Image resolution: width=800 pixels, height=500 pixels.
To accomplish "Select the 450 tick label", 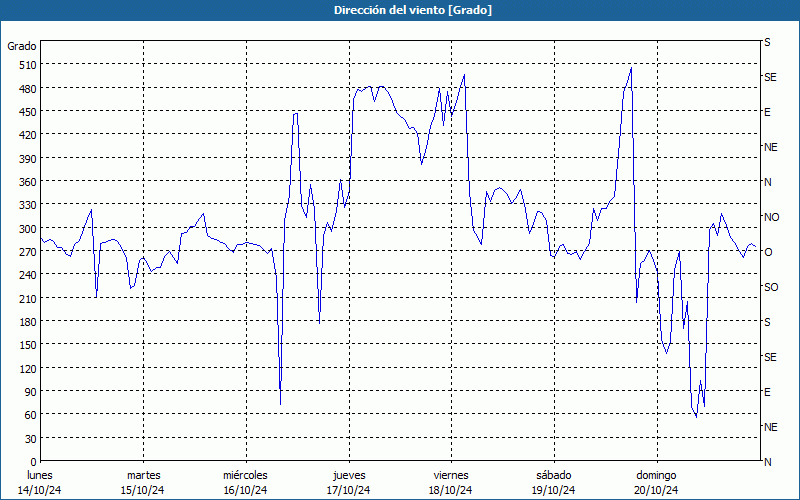I will 28,112.
